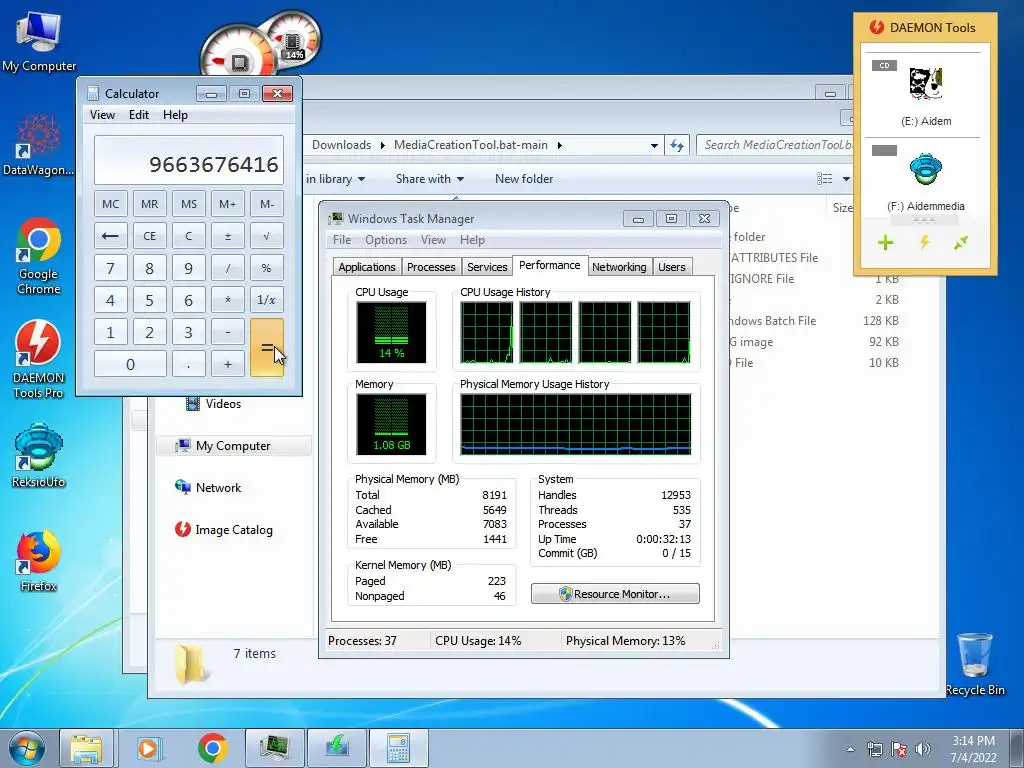Viewport: 1024px width, 768px height.
Task: Expand Downloads breadcrumb arrow
Action: 383,145
